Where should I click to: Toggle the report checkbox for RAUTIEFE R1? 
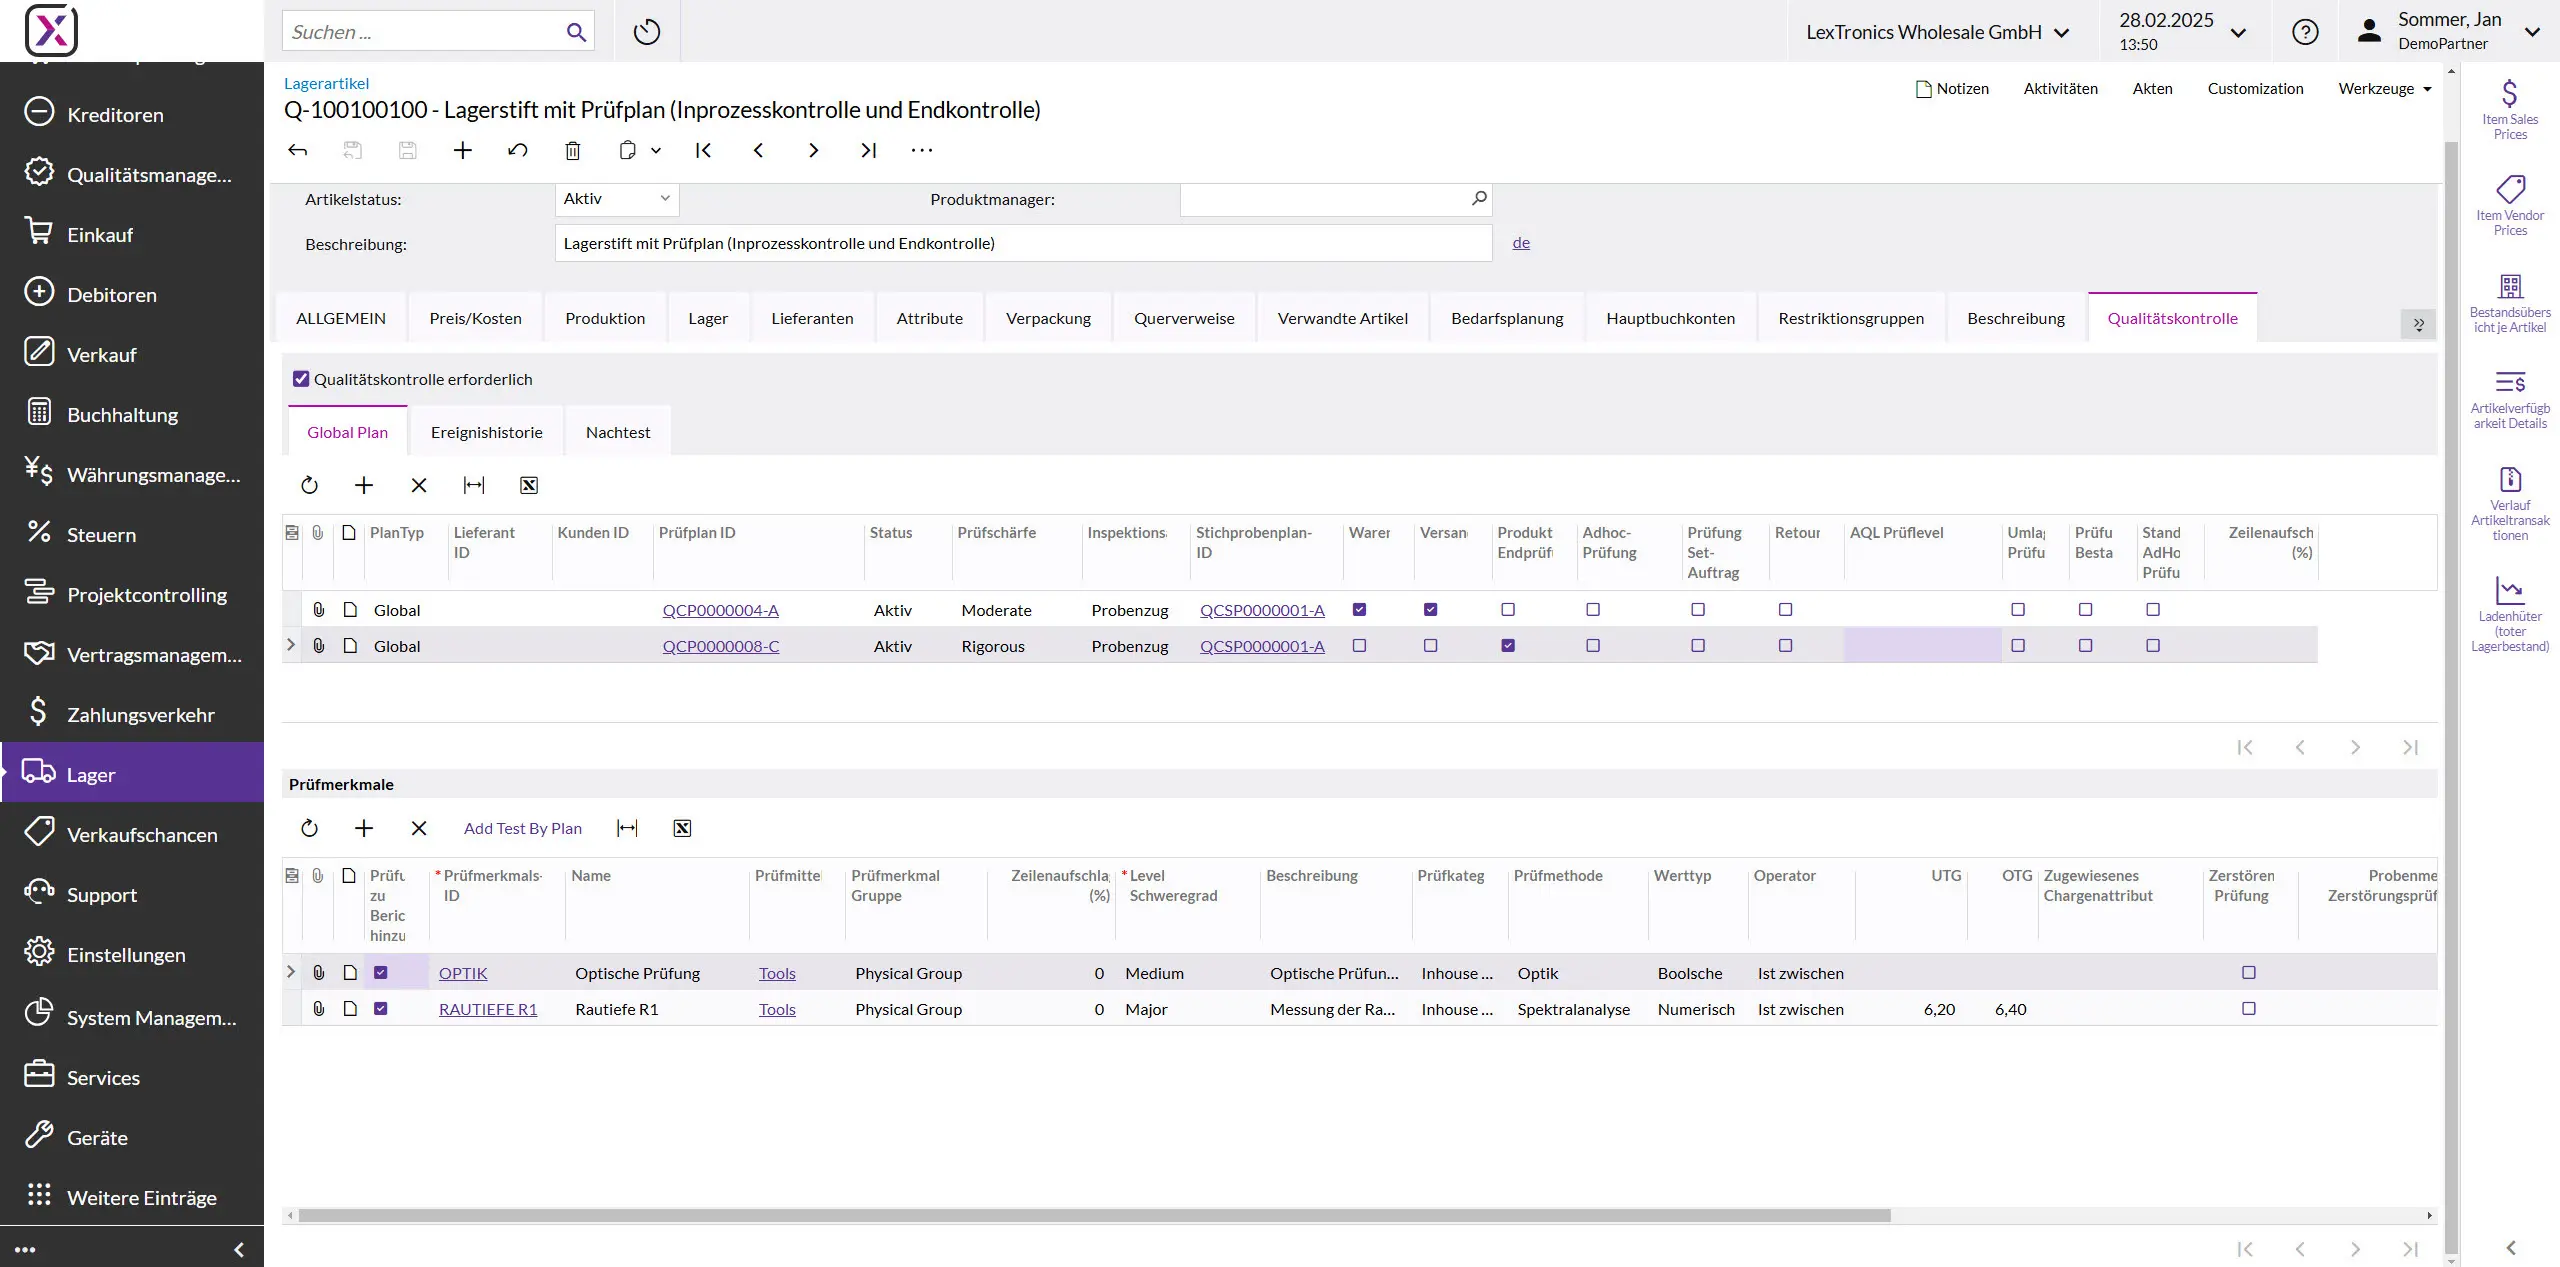pos(381,1009)
